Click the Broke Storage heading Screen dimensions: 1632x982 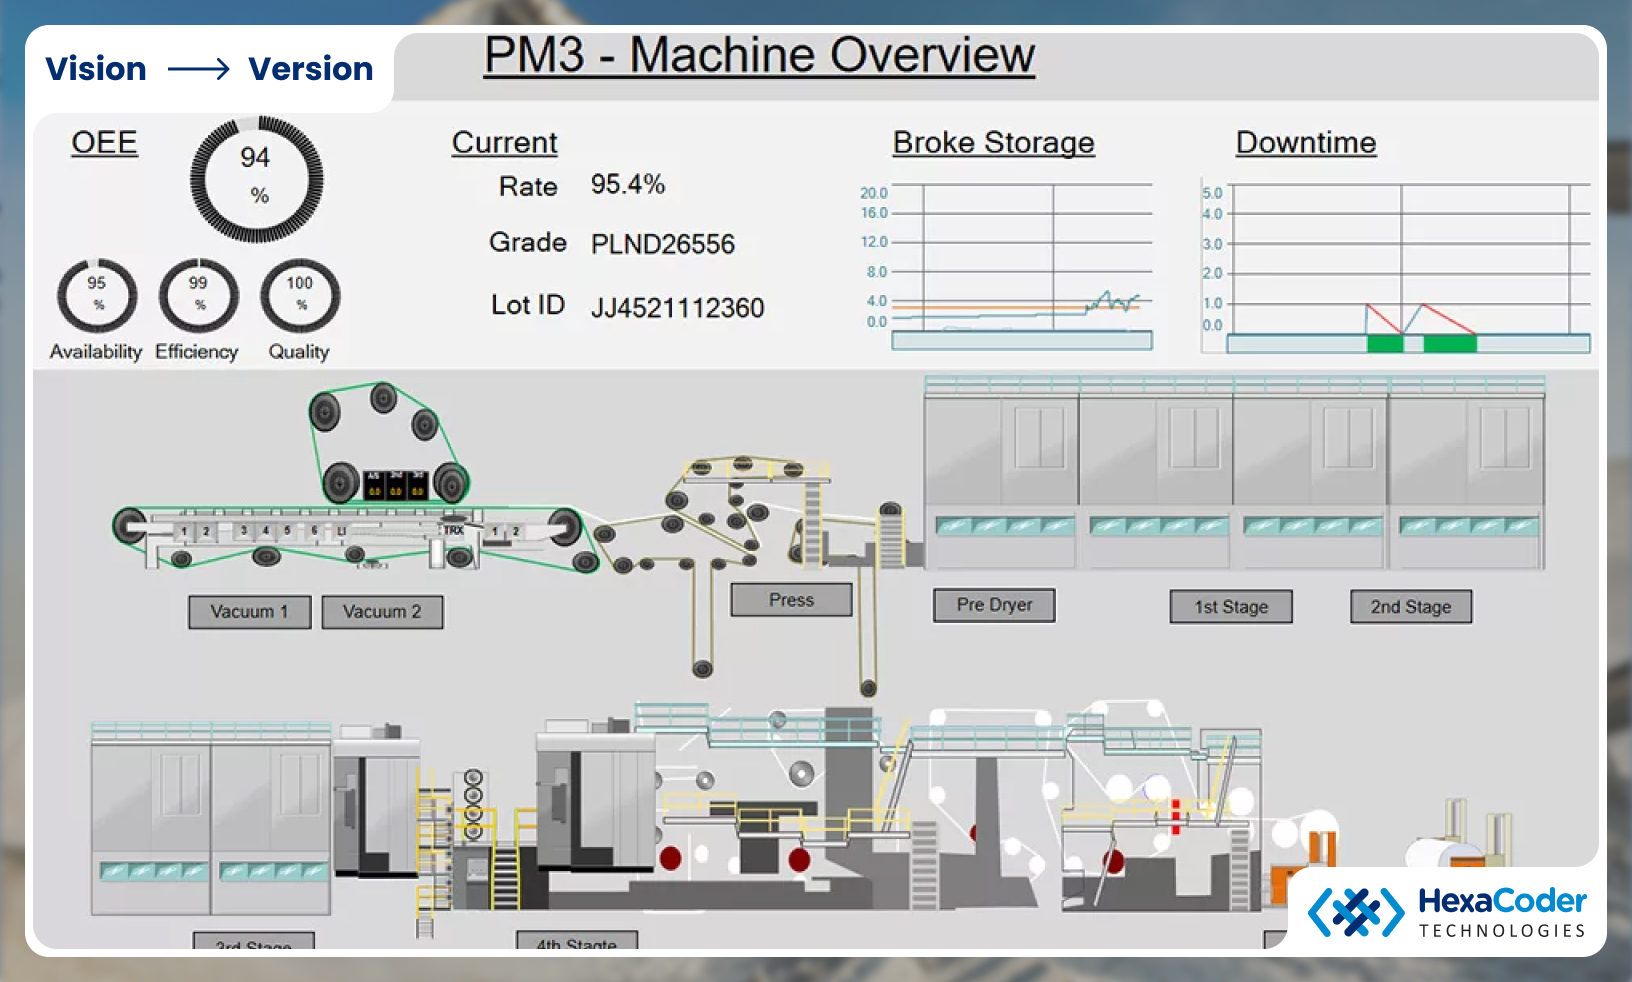coord(993,143)
